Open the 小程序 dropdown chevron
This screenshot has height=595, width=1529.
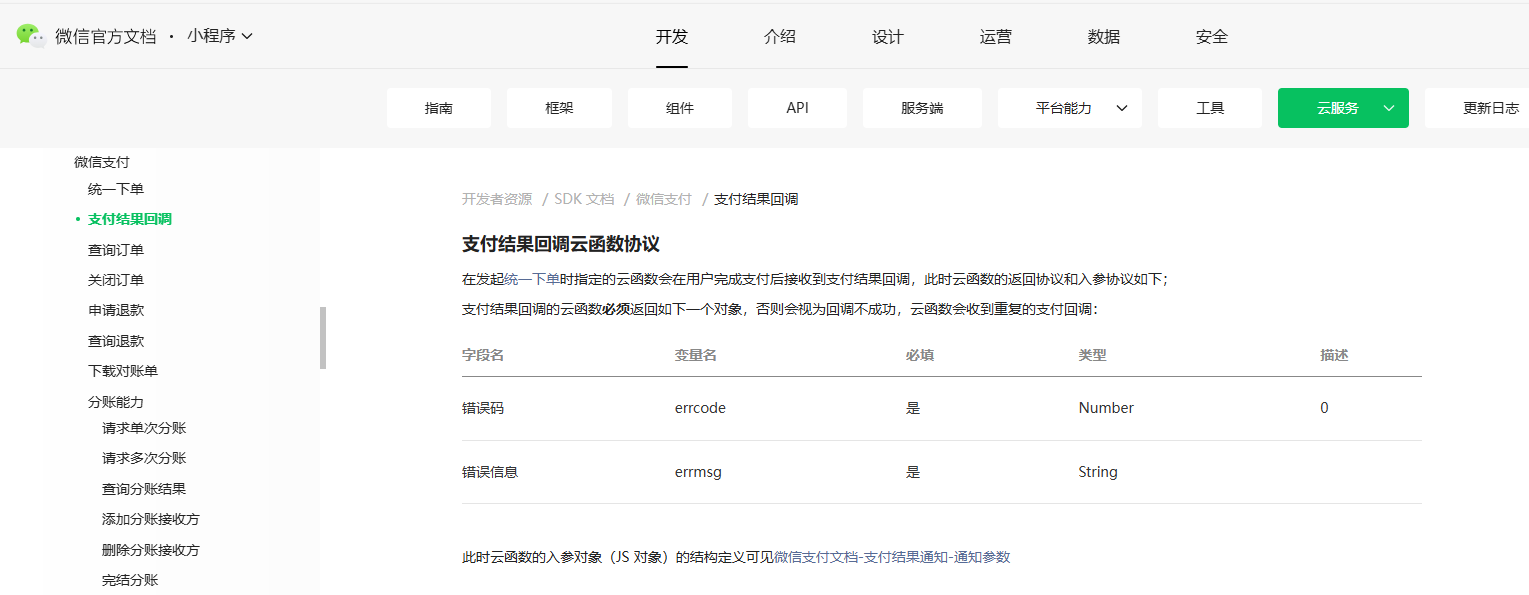coord(247,36)
